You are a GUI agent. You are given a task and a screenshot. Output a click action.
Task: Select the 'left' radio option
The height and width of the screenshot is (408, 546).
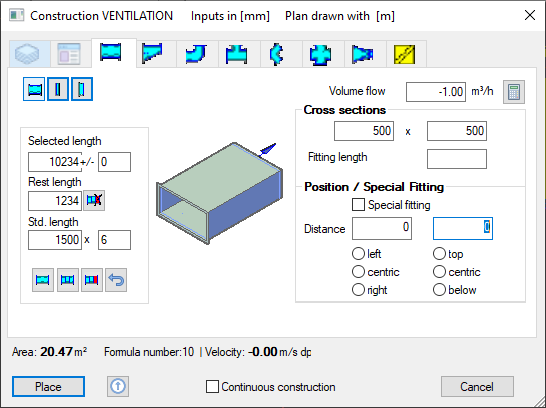[358, 254]
